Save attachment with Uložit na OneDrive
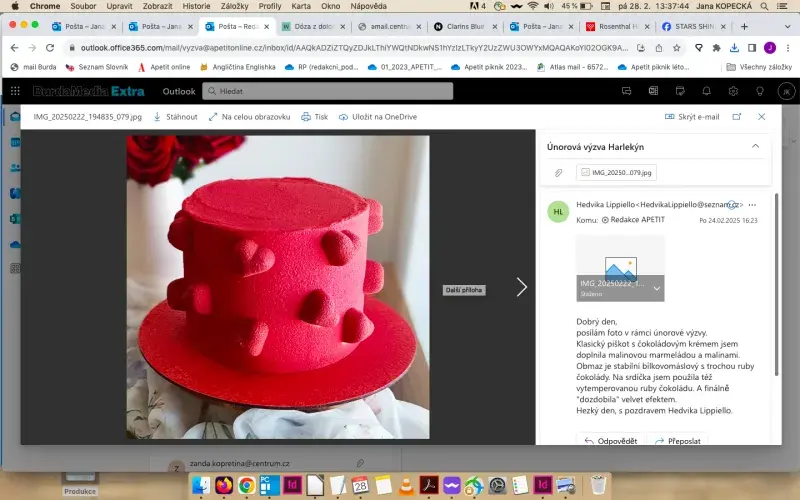This screenshot has width=800, height=500. click(377, 117)
